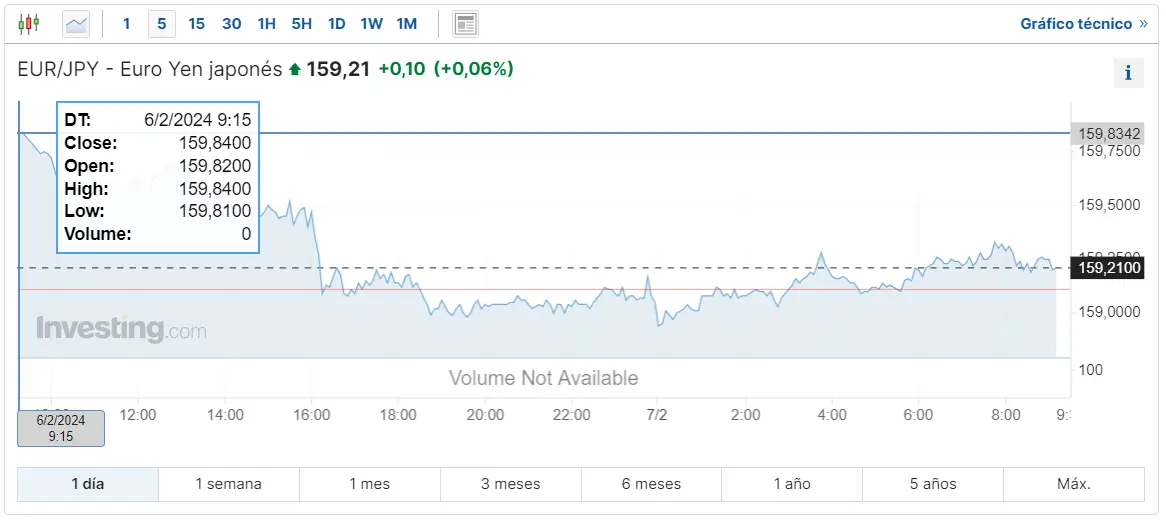Screen dimensions: 1166x521
Task: Switch interval to 1W
Action: [371, 24]
